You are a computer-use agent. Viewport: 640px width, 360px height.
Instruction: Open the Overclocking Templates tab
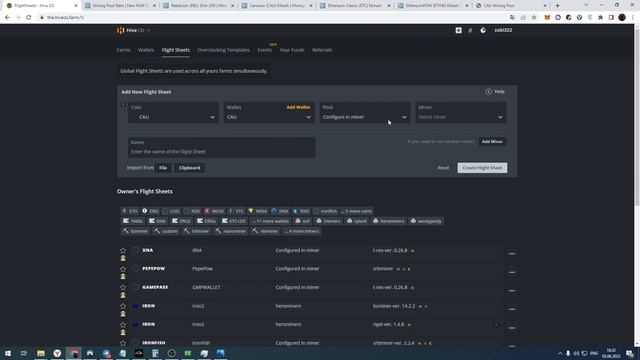(x=223, y=50)
